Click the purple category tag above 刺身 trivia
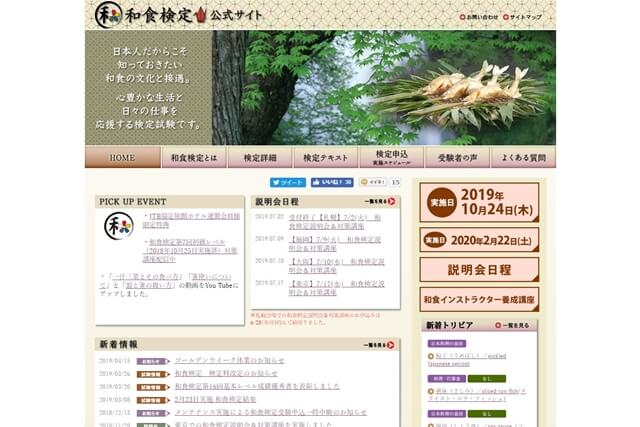The image size is (640, 427). click(447, 379)
